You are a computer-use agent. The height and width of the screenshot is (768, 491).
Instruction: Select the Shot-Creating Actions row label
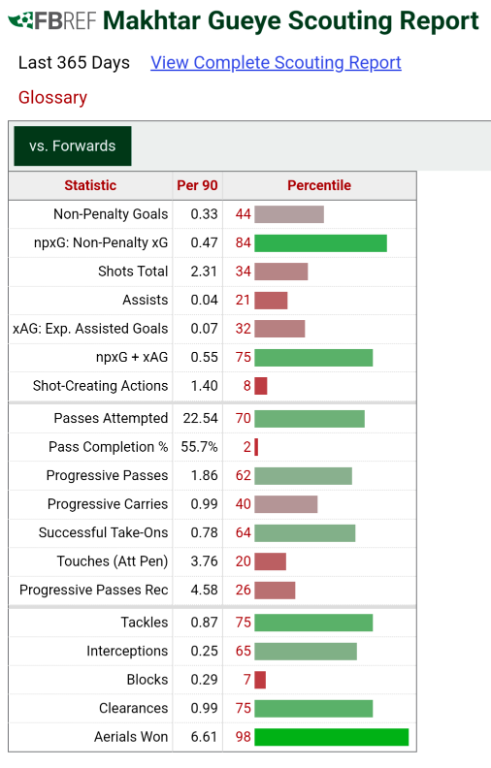point(100,386)
